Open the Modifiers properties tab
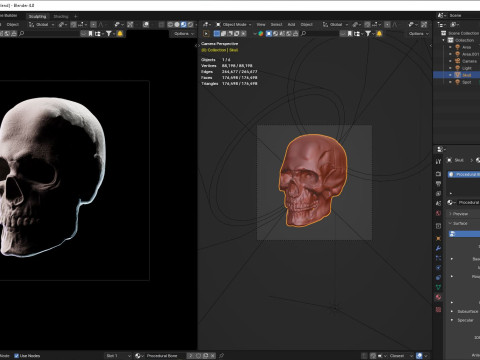Screen dimensions: 480x360 point(438,248)
